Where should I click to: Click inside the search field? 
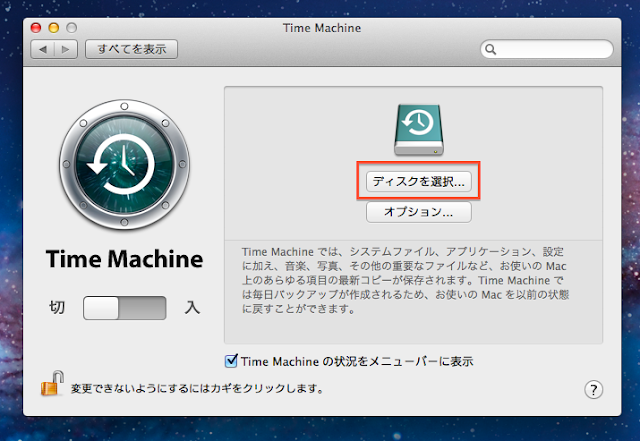(547, 49)
